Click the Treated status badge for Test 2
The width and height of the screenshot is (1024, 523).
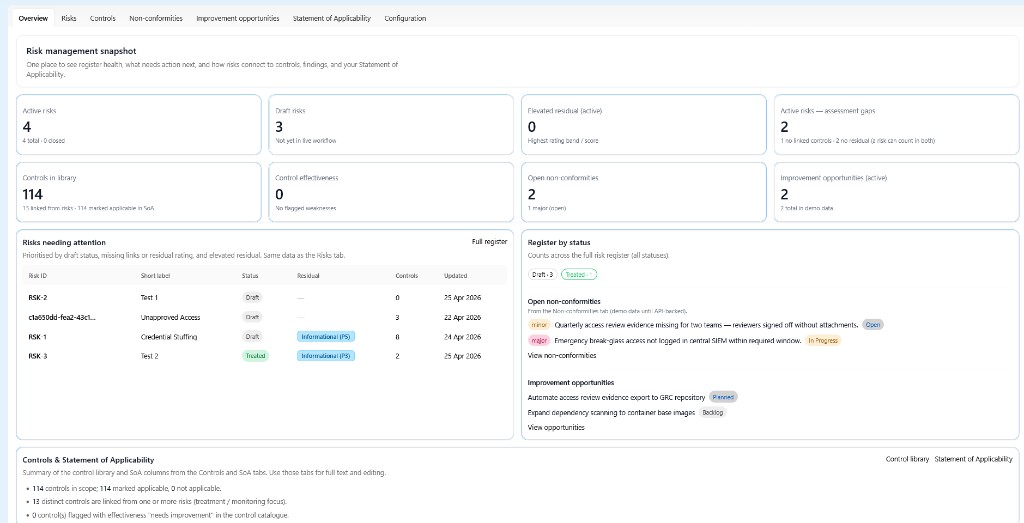click(255, 357)
